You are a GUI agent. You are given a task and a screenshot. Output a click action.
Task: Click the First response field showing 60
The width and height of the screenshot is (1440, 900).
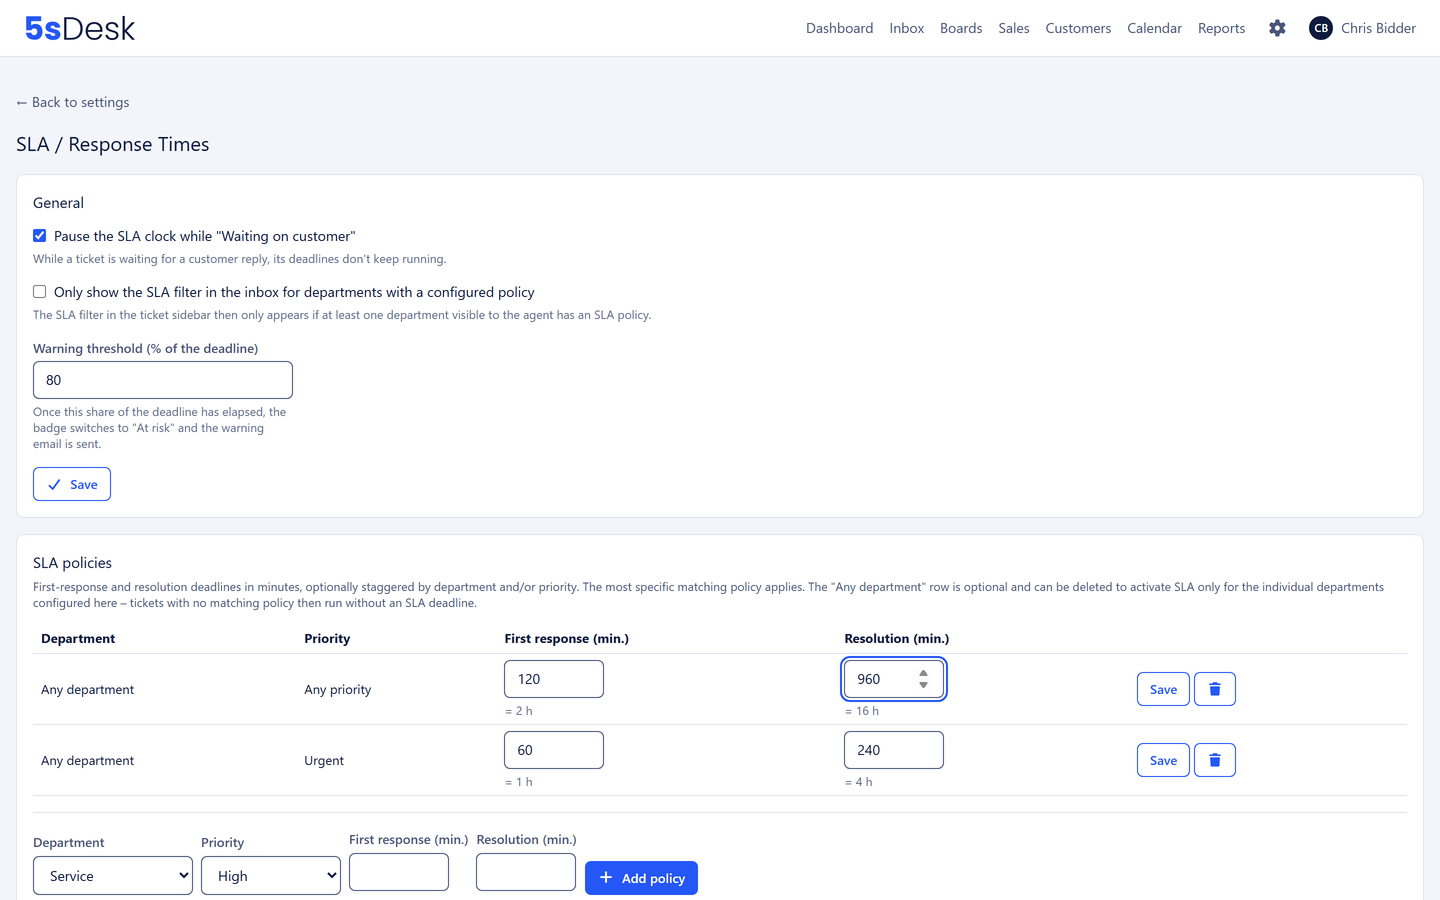click(554, 750)
